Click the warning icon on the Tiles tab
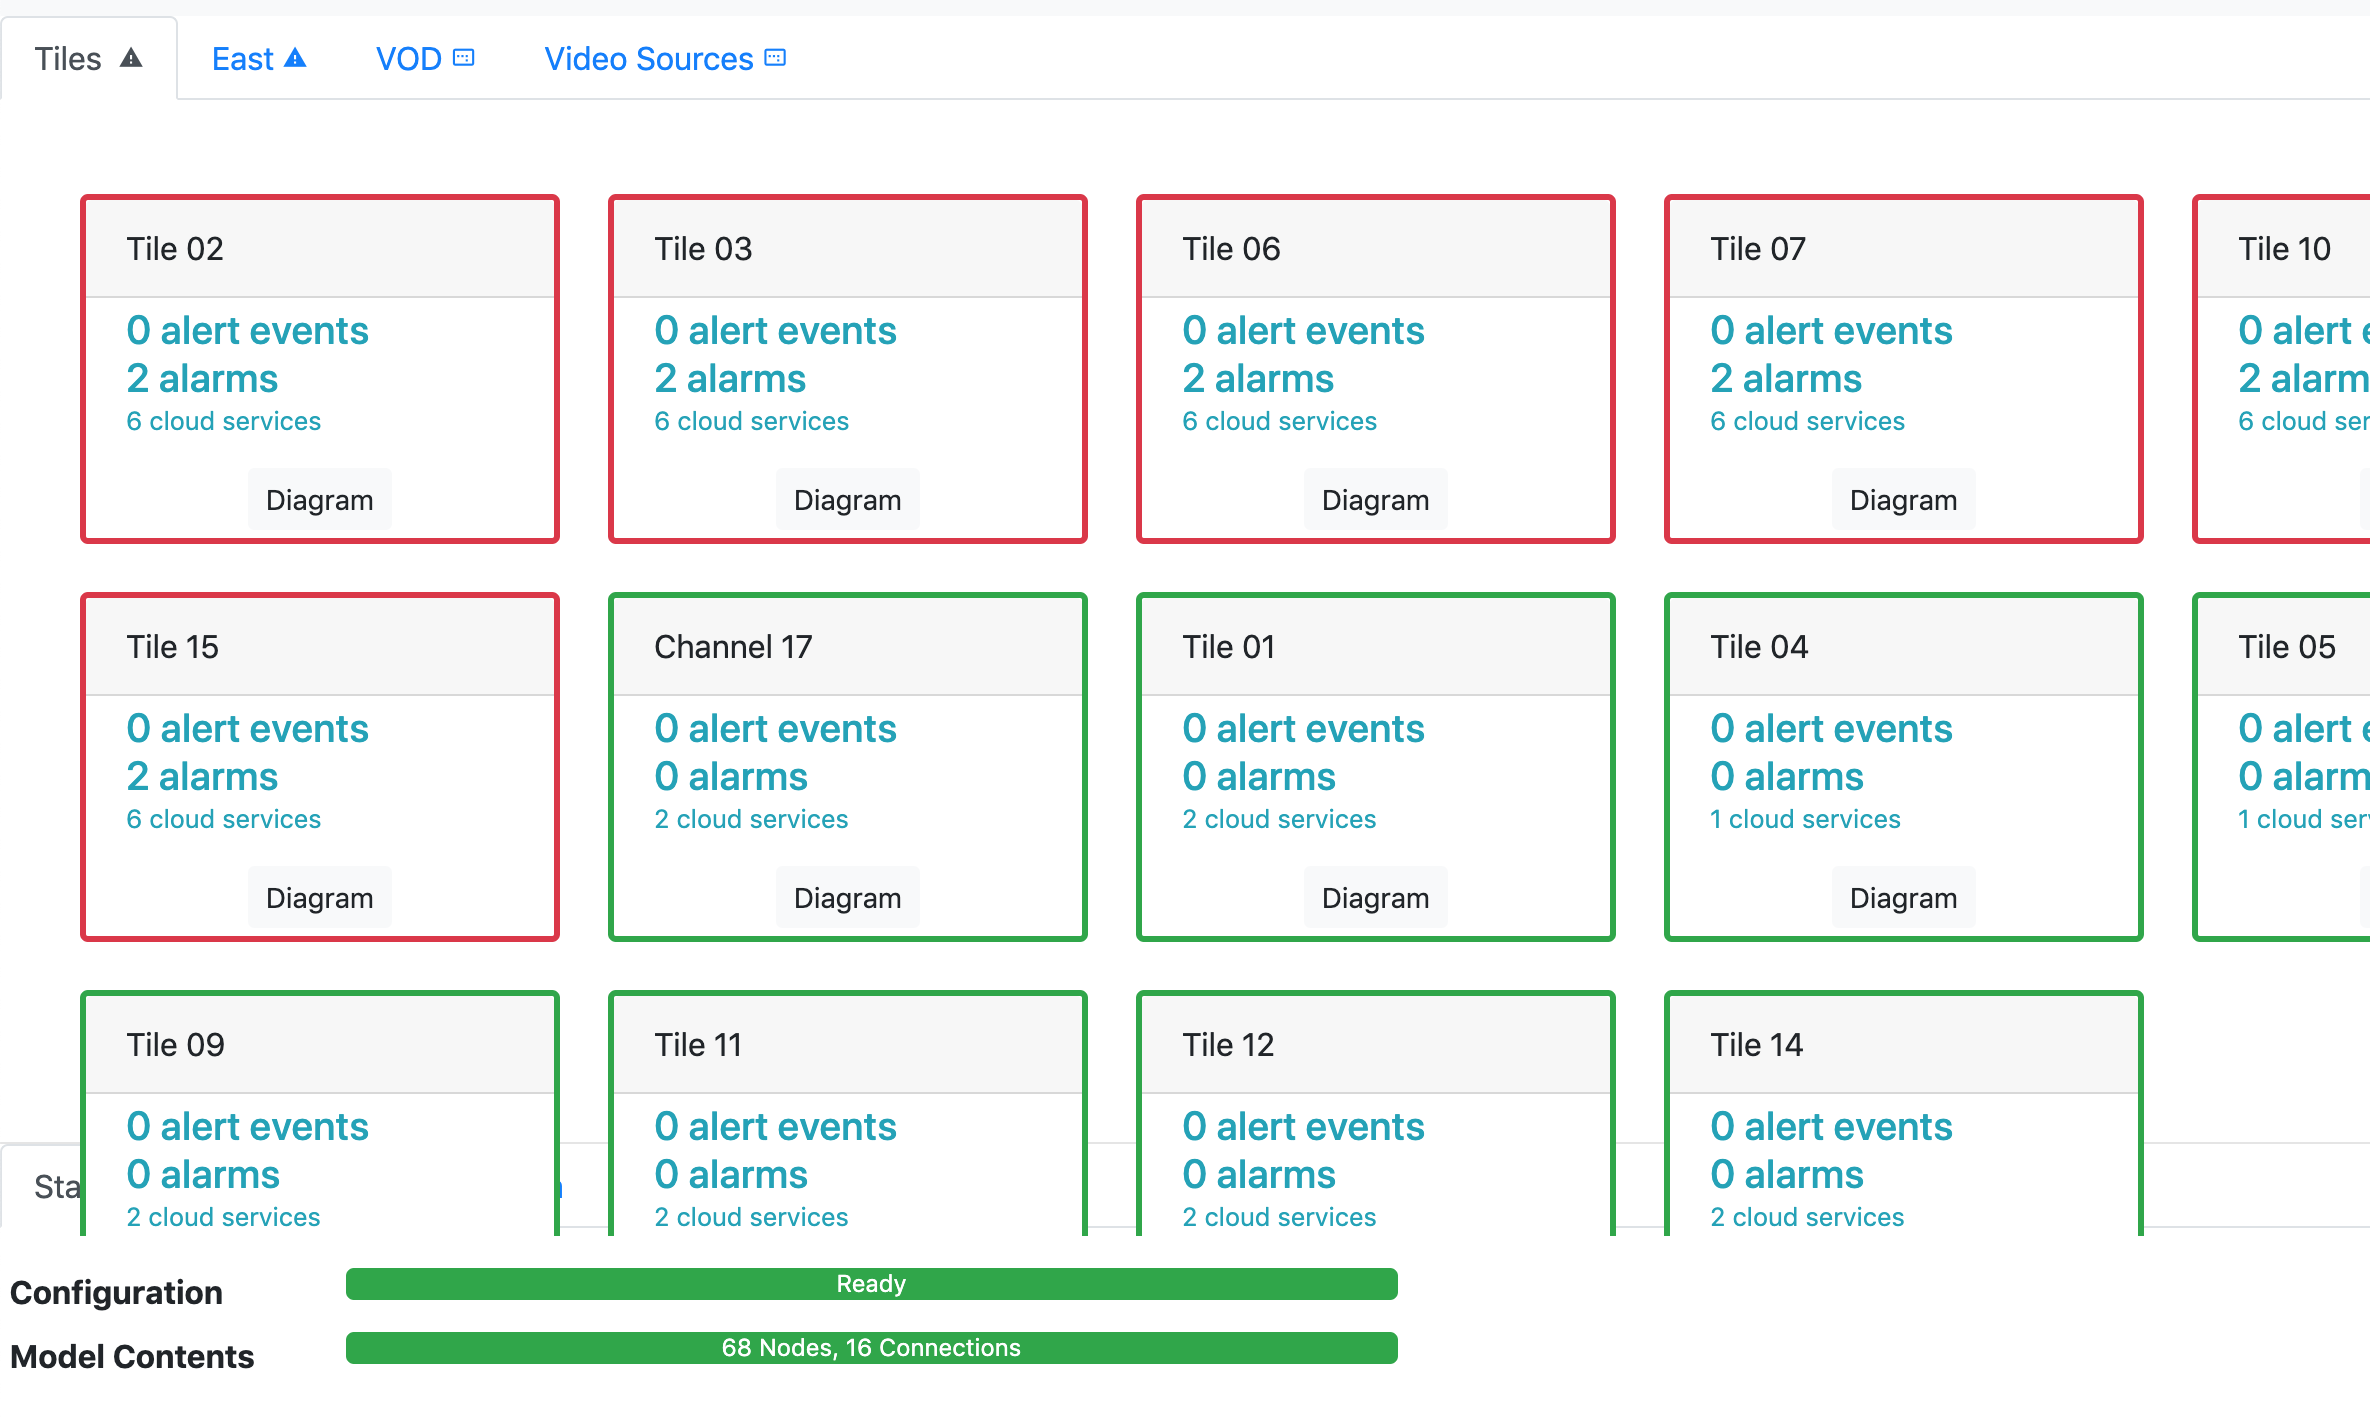The height and width of the screenshot is (1418, 2370). (131, 58)
